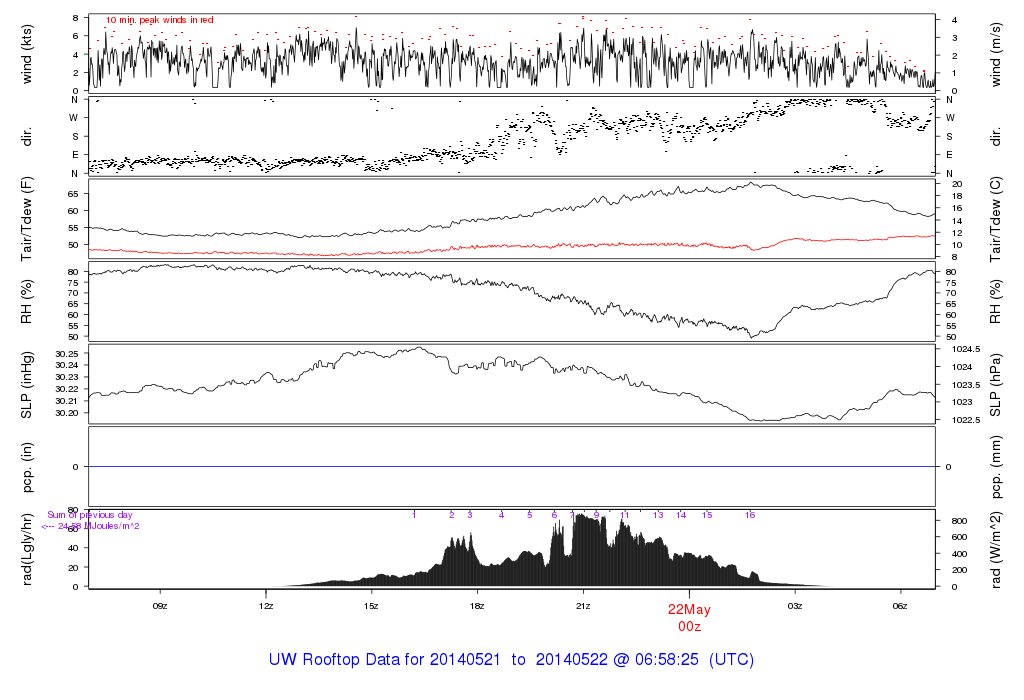Click the '15z' time axis tick

(x=372, y=606)
